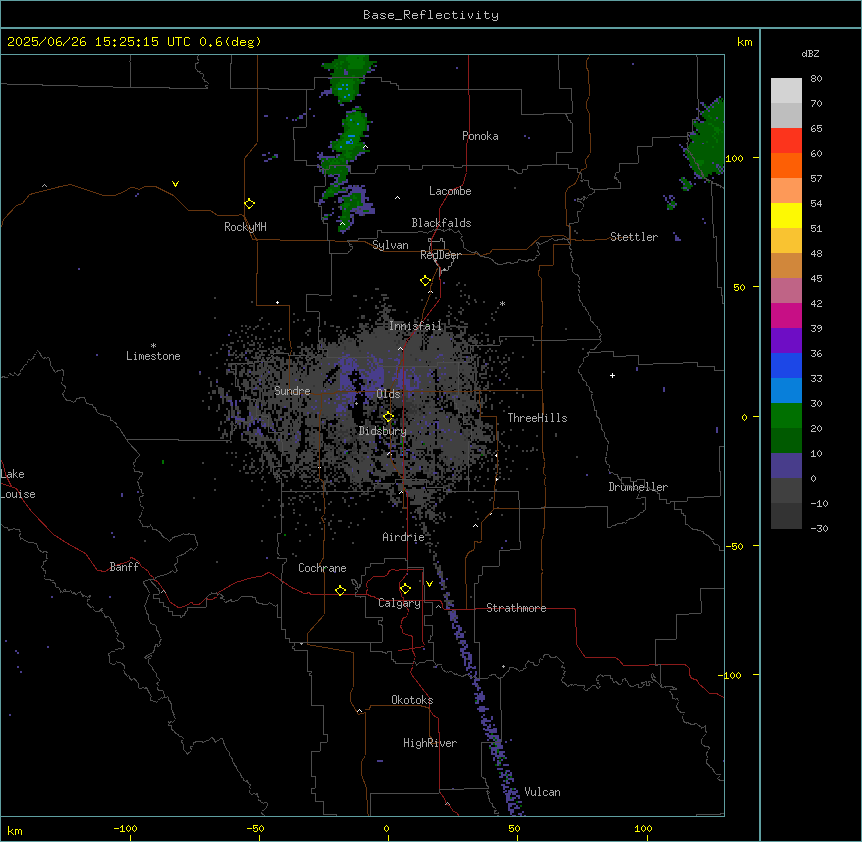Click the Olds label

click(x=388, y=394)
